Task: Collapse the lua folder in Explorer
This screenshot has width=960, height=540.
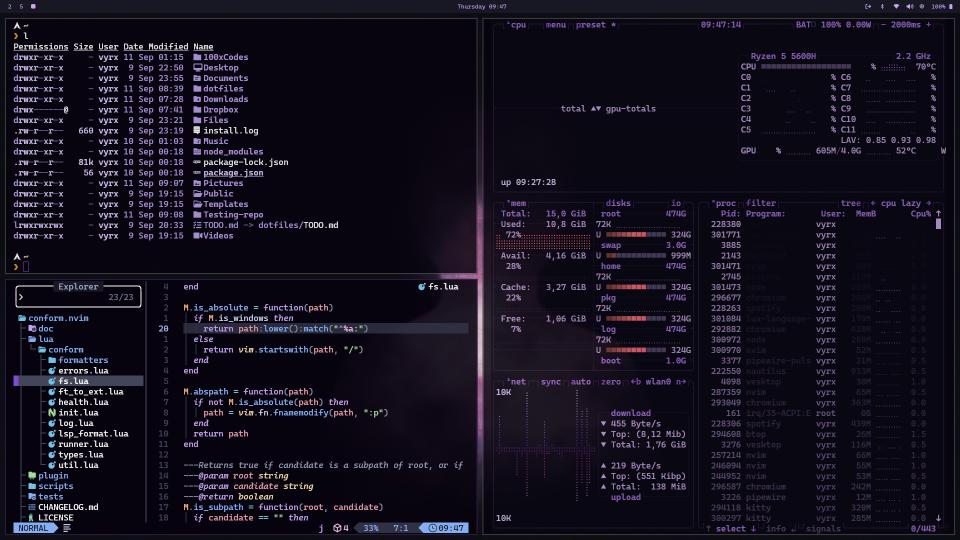Action: 40,339
